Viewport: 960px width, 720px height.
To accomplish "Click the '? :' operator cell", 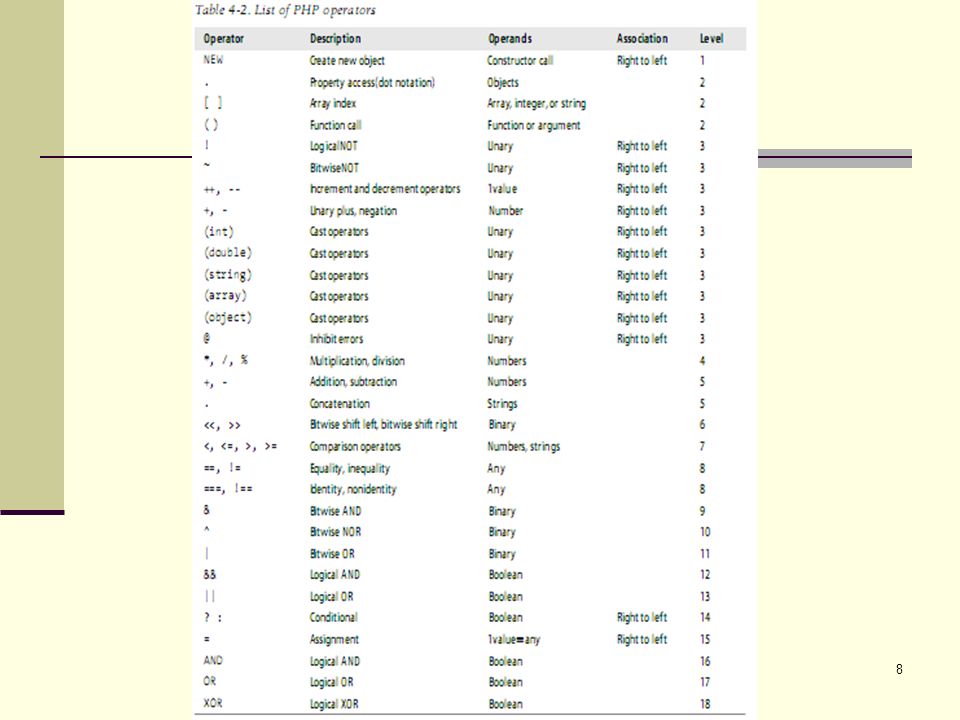I will [x=213, y=618].
